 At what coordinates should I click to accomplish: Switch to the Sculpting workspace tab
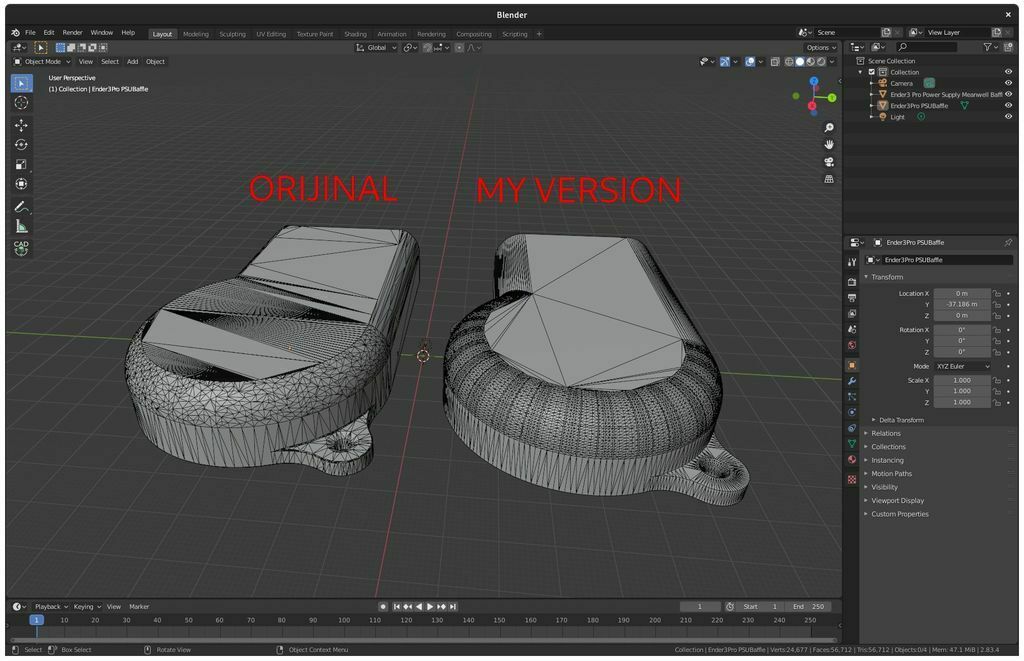coord(232,34)
